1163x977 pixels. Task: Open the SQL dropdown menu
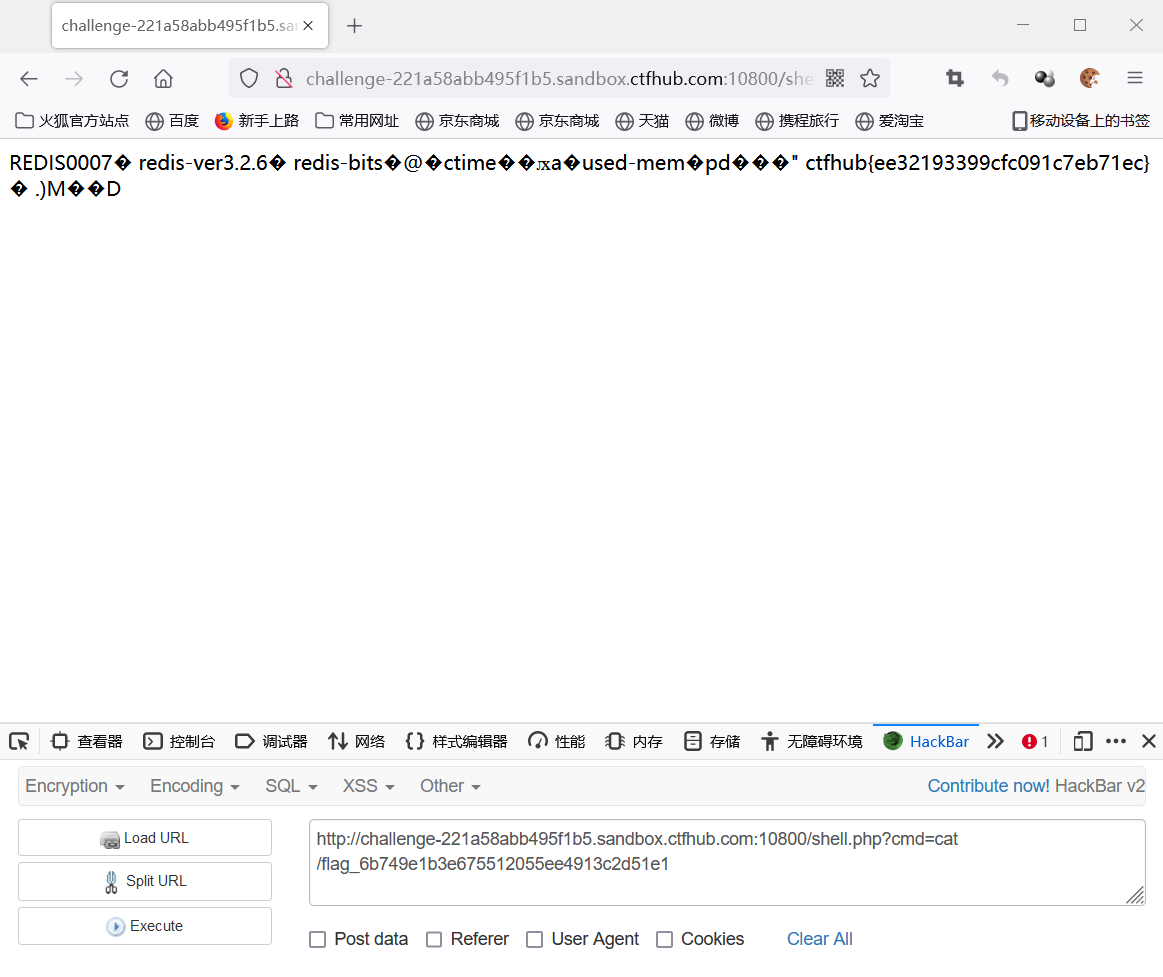[x=291, y=786]
